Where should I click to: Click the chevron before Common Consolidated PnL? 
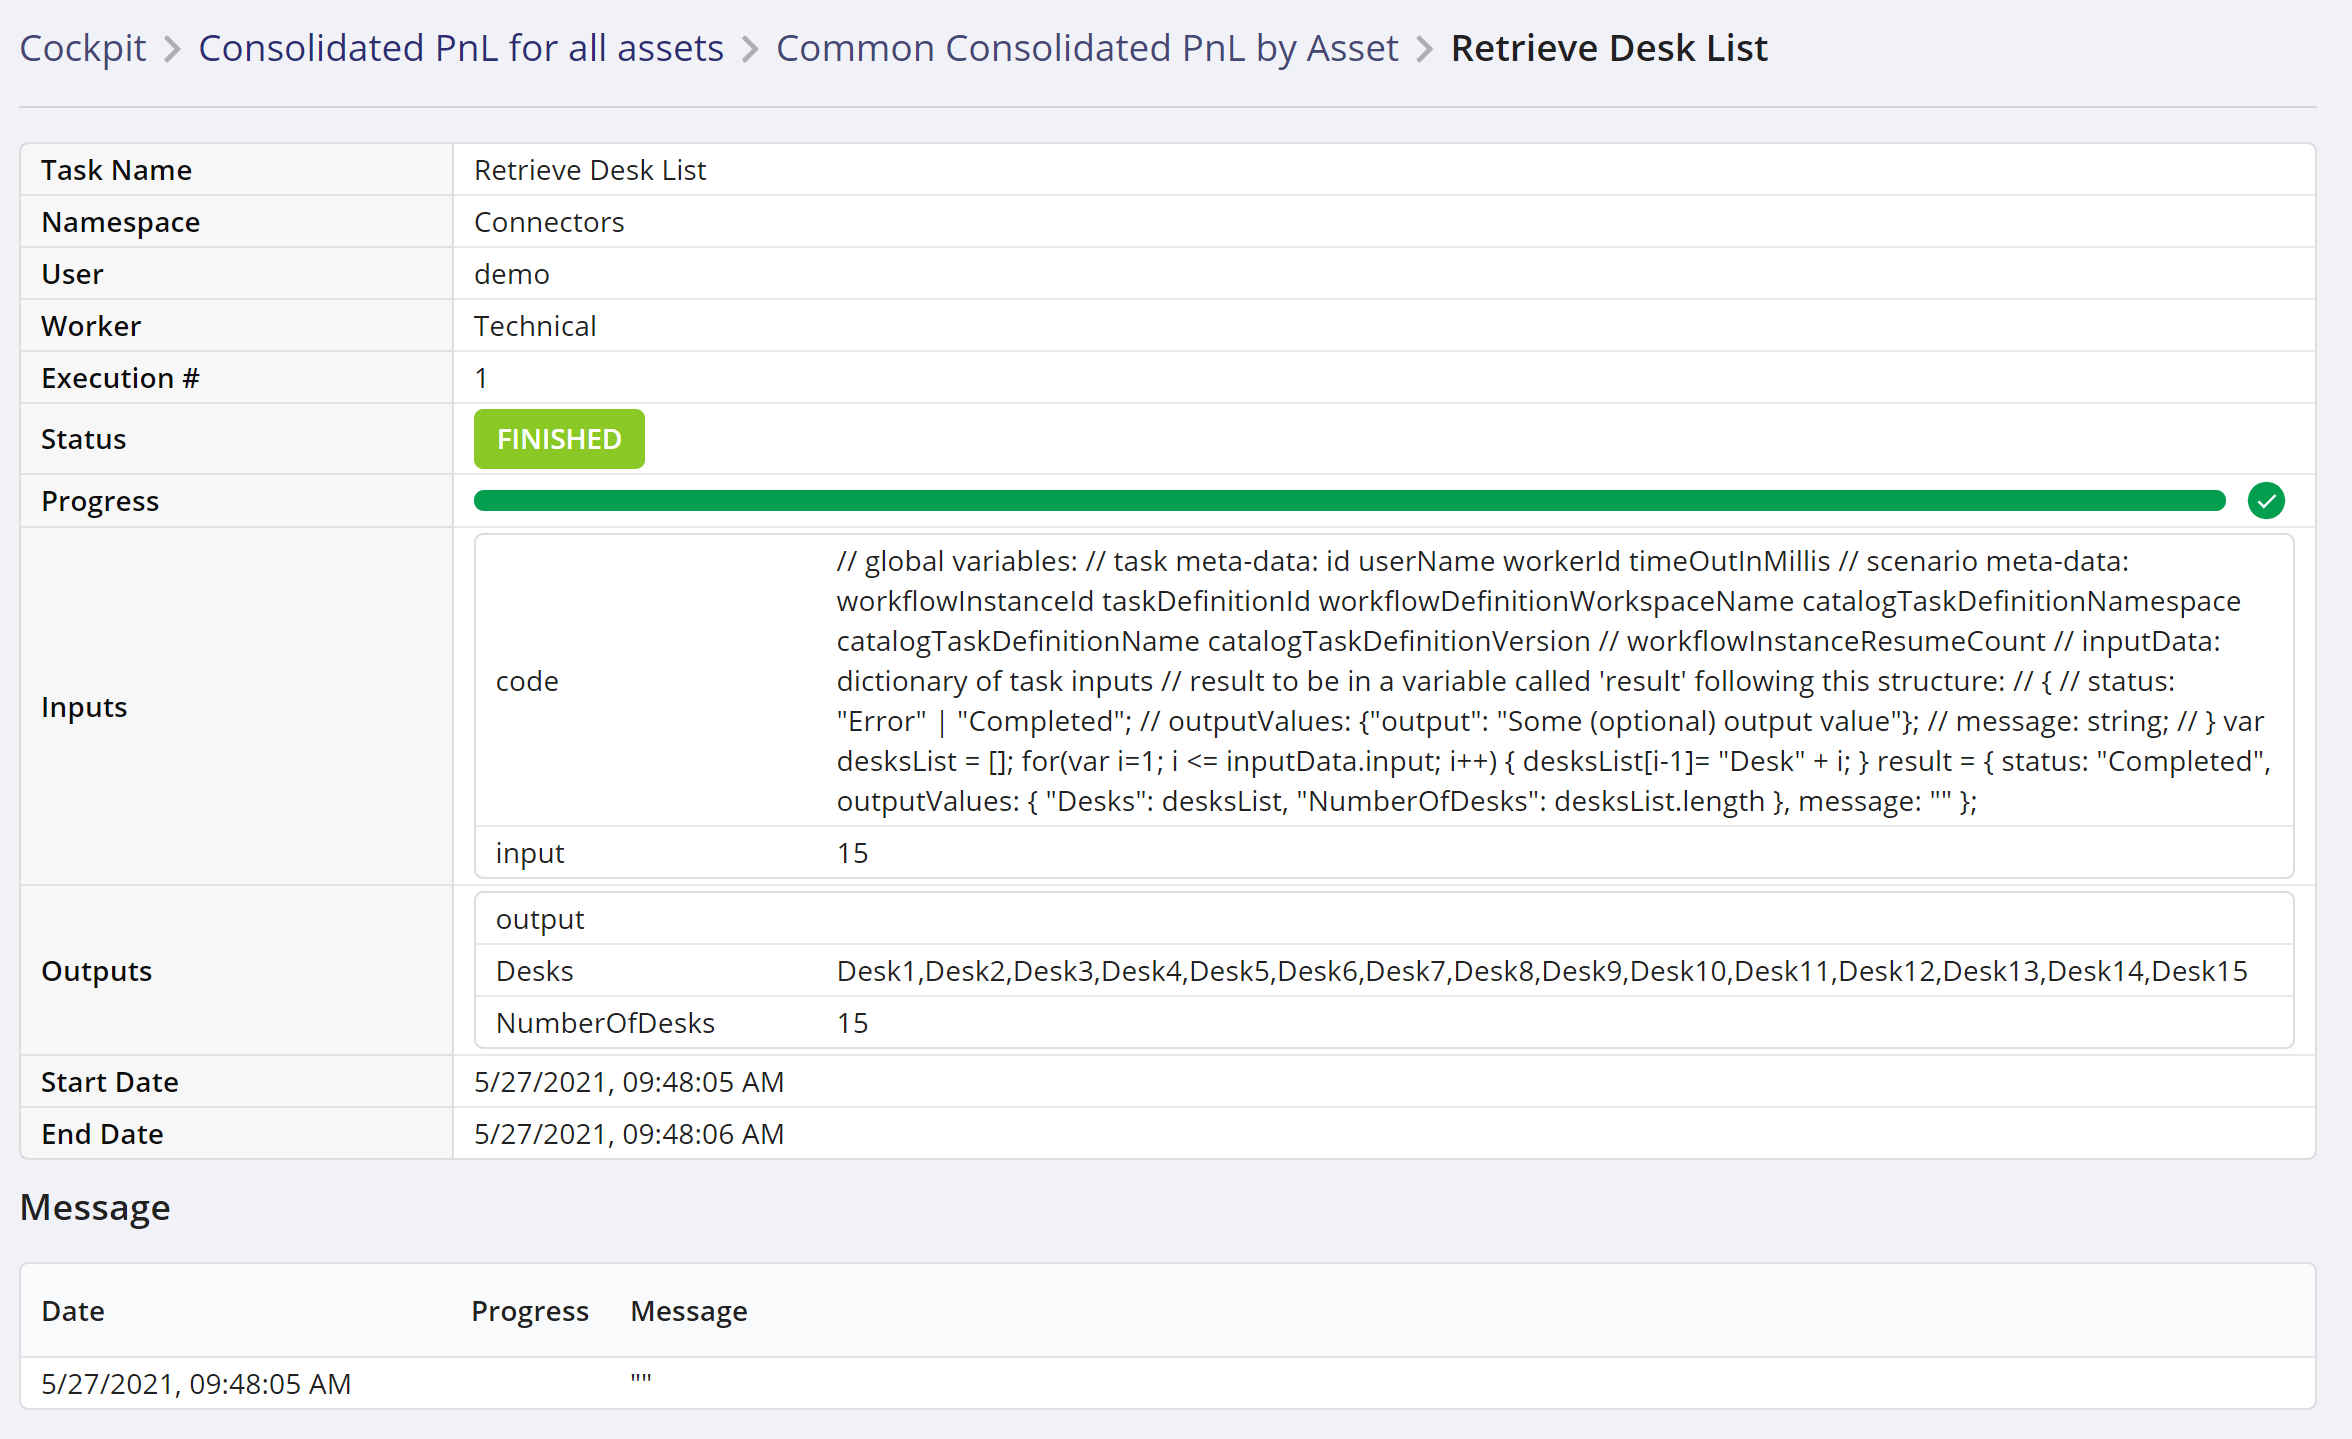(750, 49)
